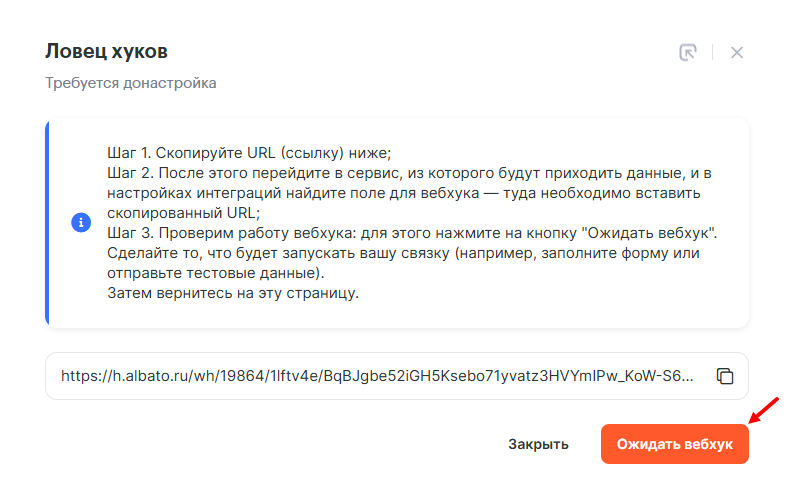The width and height of the screenshot is (791, 502).
Task: Click the divider between expand and close icons
Action: [x=712, y=53]
